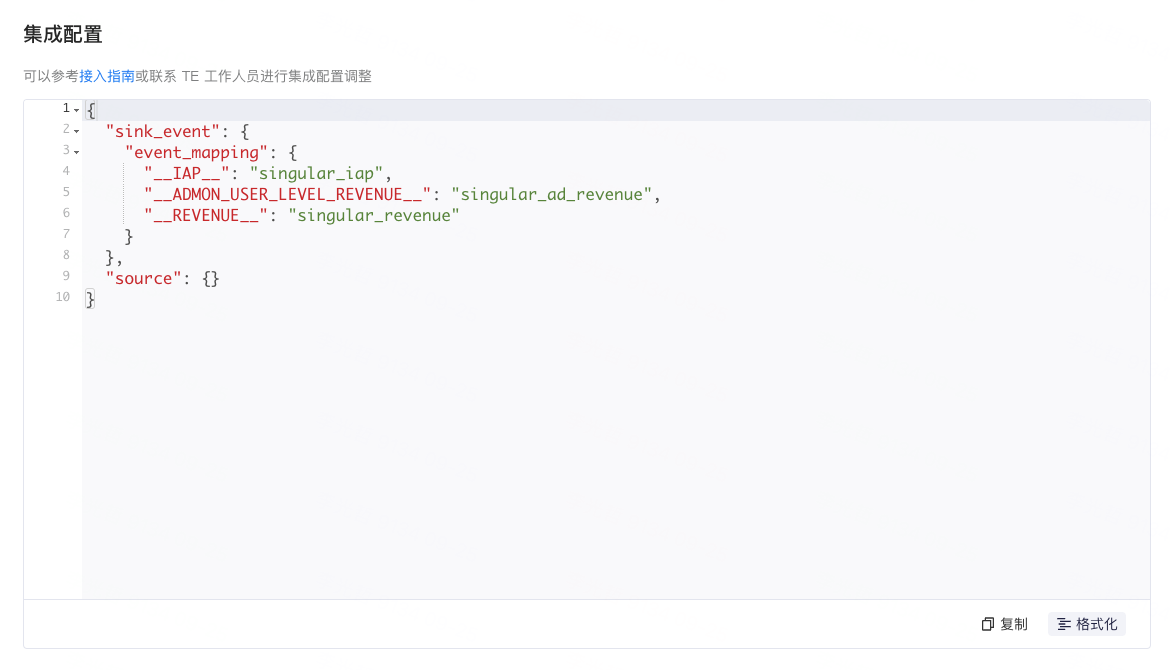The height and width of the screenshot is (670, 1174).
Task: Click the "event_mapping" key text
Action: click(196, 153)
